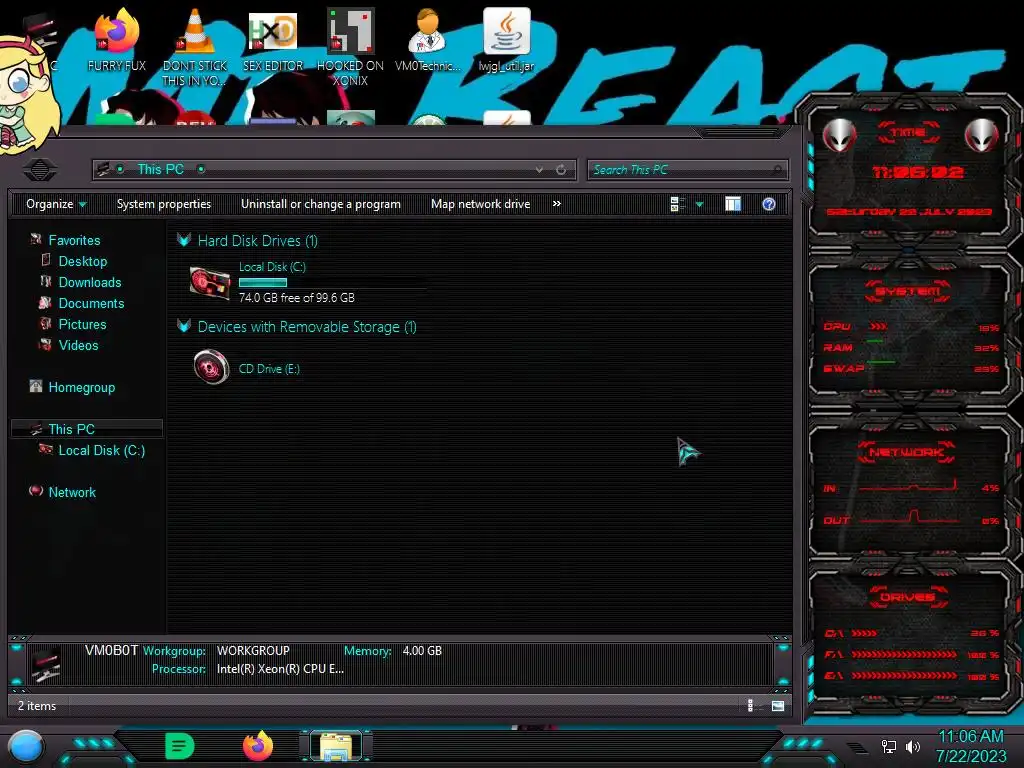Click the right alien head in the TIME widget
The image size is (1024, 768).
coord(982,135)
